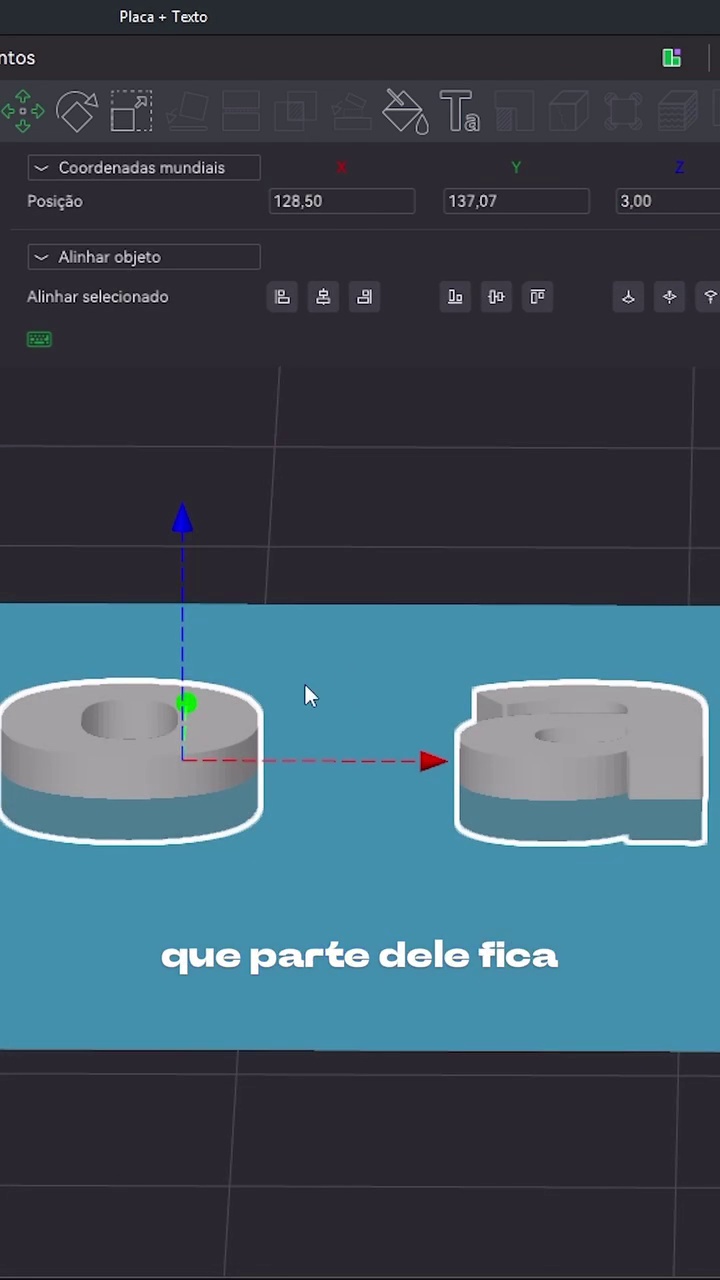
Task: Edit the Y position field 137,07
Action: click(x=516, y=201)
